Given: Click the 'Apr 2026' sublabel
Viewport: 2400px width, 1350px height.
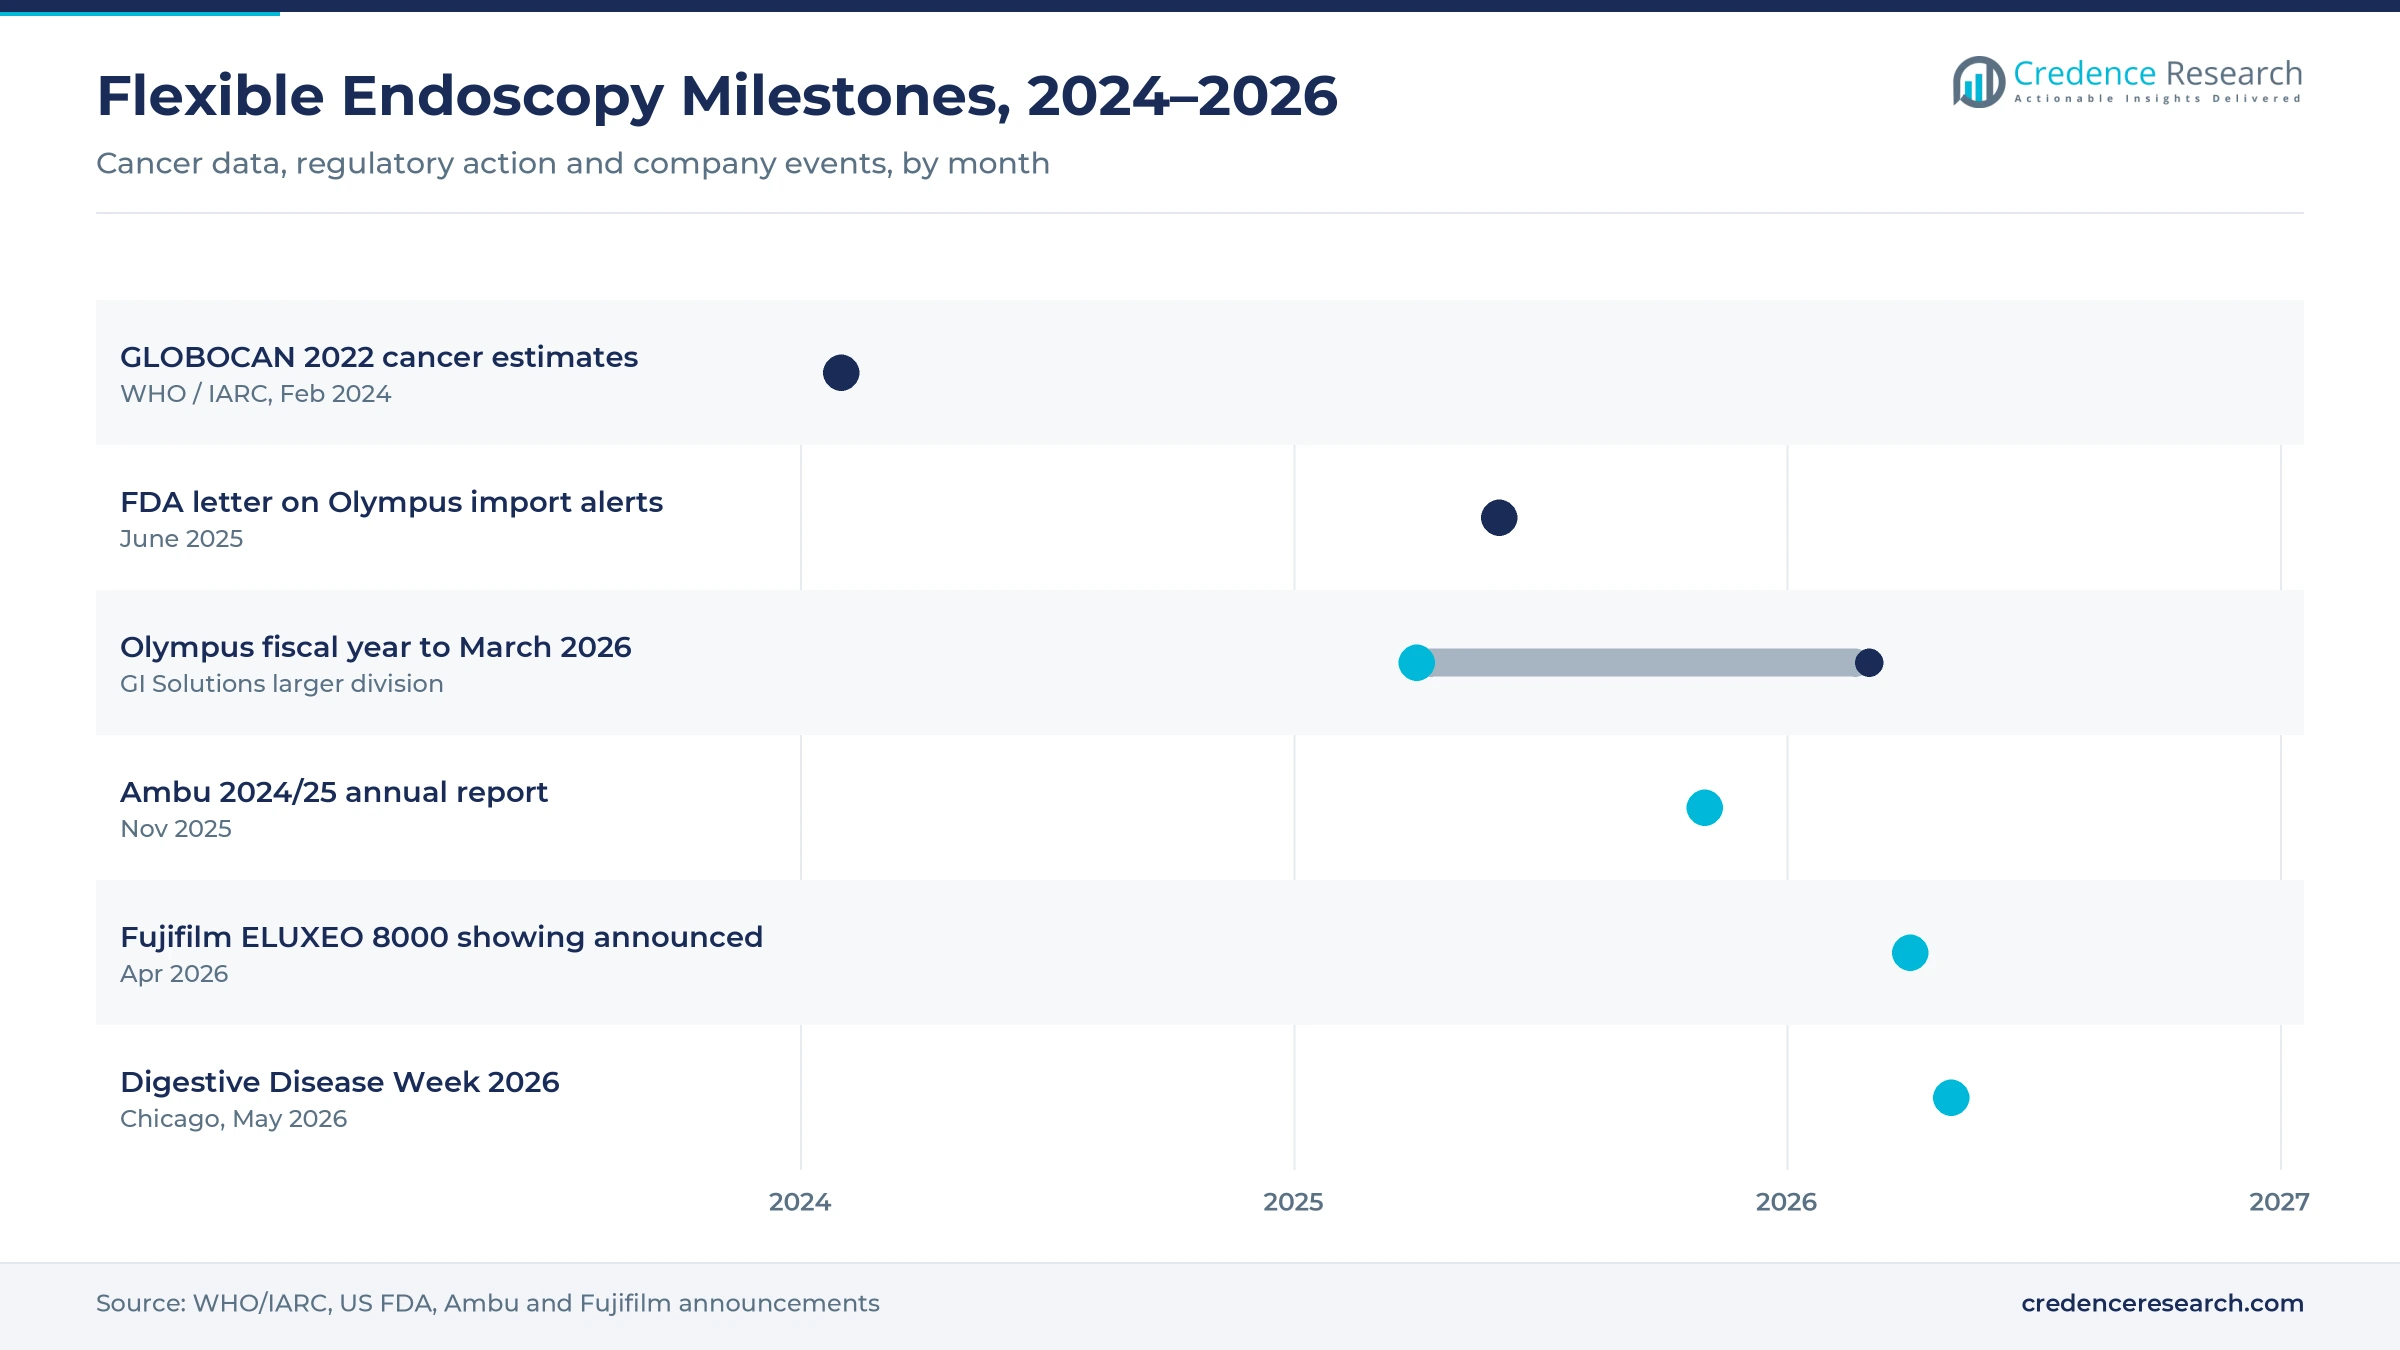Looking at the screenshot, I should pos(174,974).
